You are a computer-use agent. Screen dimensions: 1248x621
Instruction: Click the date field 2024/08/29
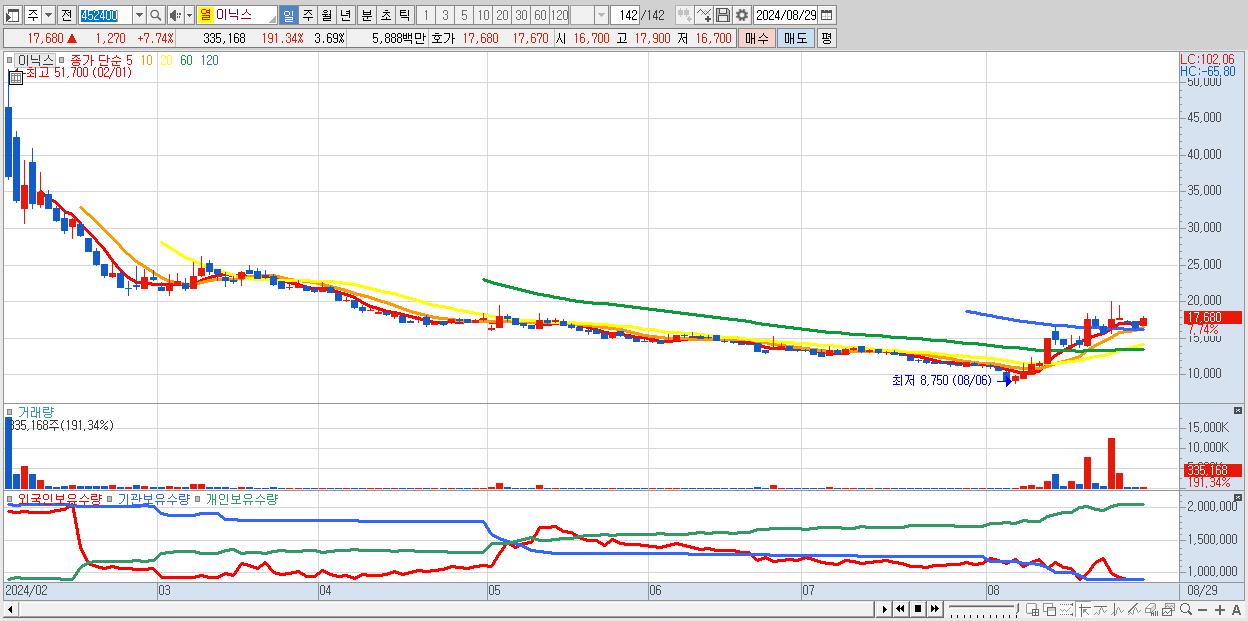tap(785, 15)
